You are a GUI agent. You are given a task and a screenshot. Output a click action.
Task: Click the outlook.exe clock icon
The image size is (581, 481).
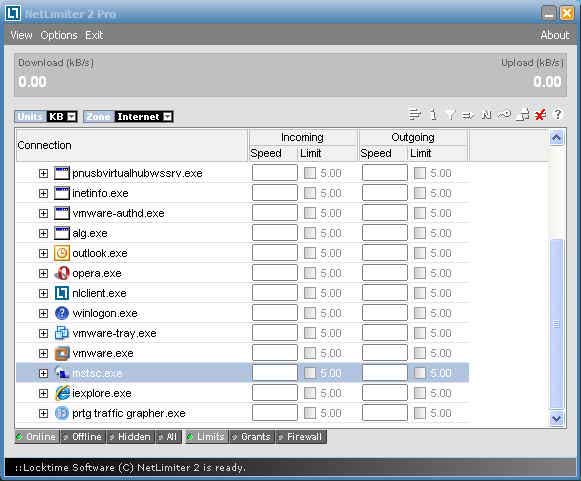point(62,253)
